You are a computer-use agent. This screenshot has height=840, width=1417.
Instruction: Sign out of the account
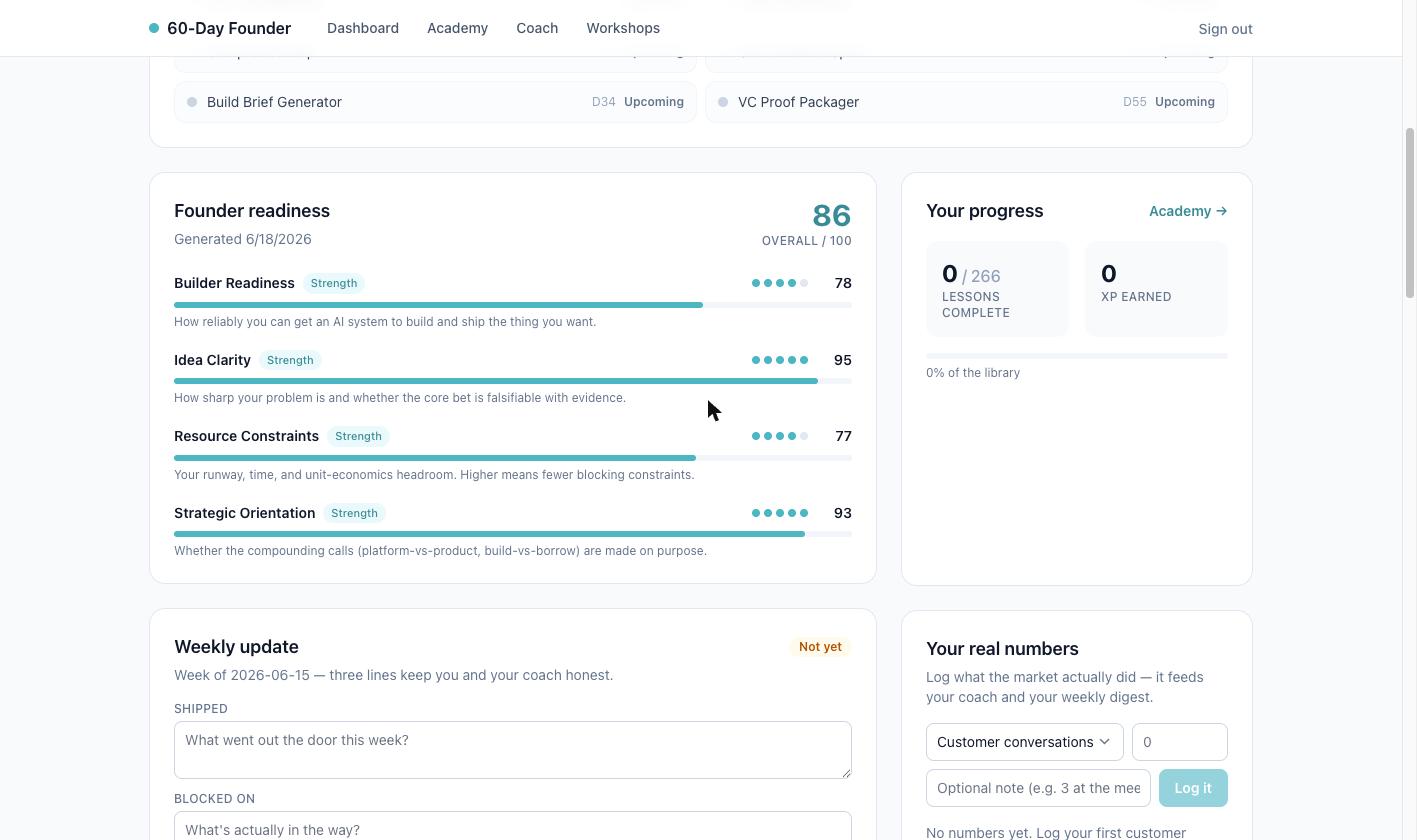click(1225, 29)
